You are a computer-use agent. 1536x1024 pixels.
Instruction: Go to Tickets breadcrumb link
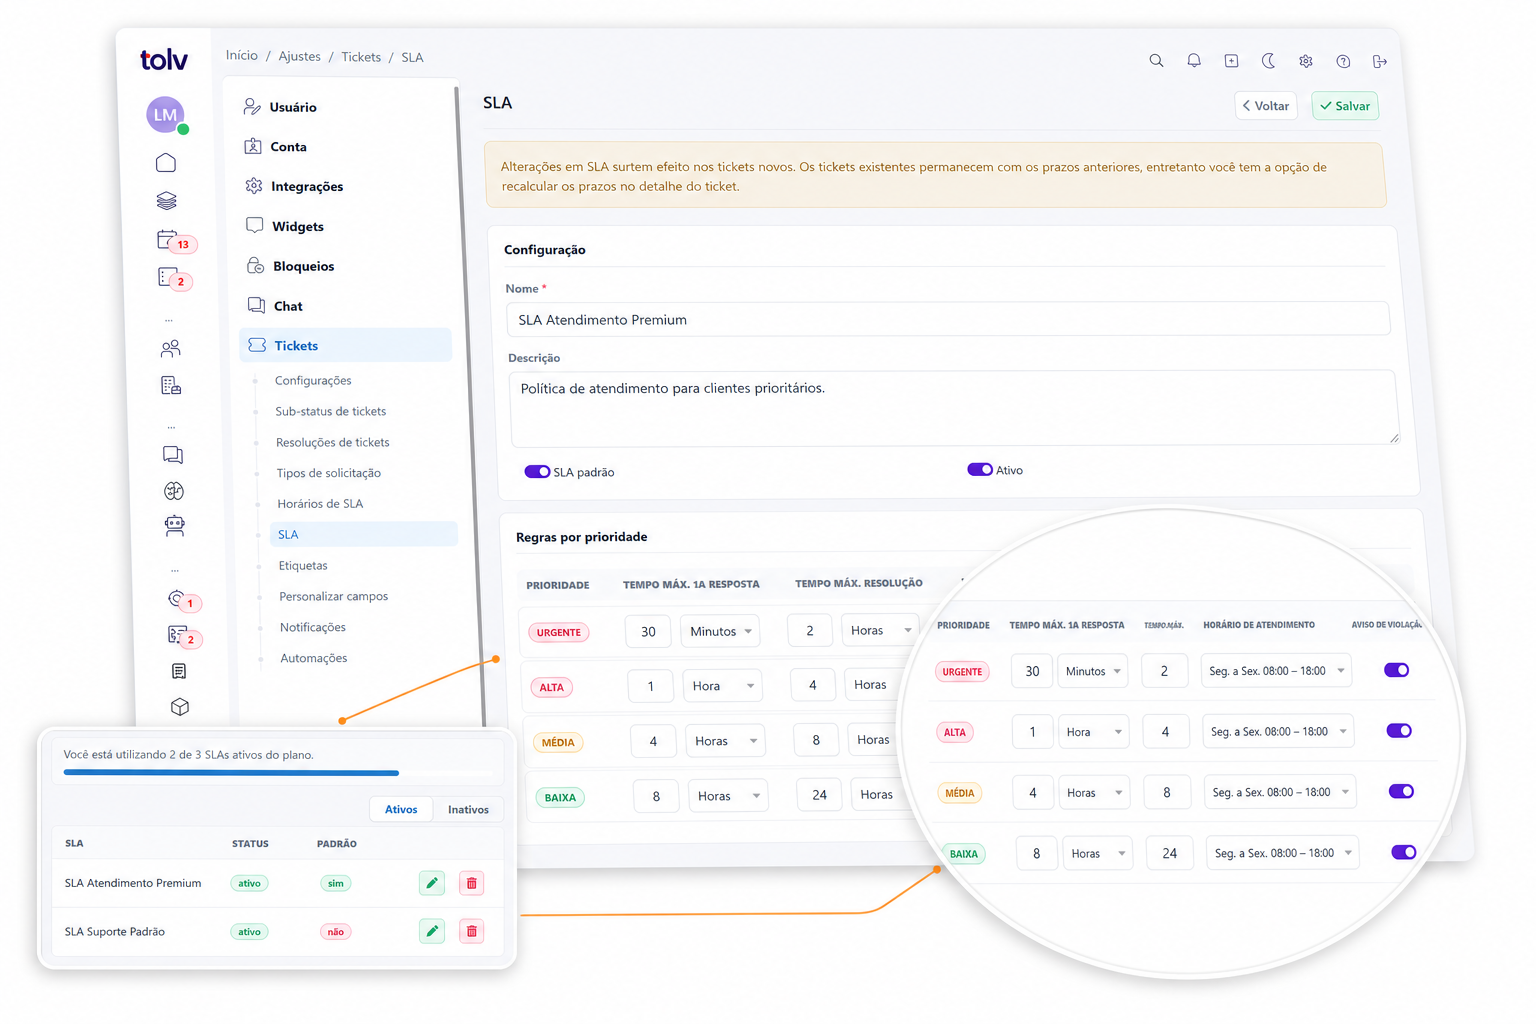click(x=361, y=57)
